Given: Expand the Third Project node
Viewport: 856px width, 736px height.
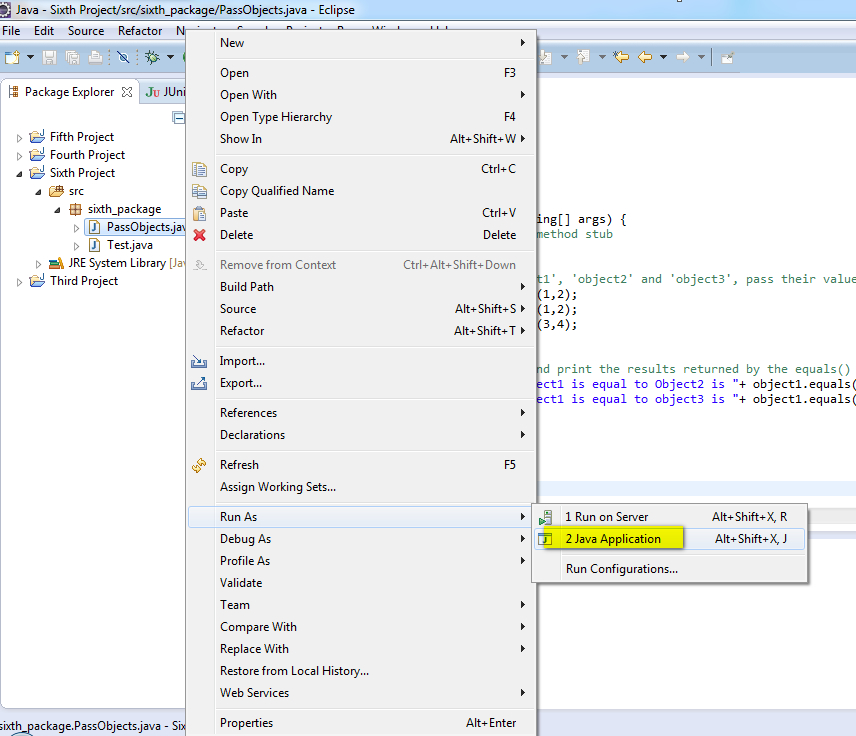Looking at the screenshot, I should 19,282.
